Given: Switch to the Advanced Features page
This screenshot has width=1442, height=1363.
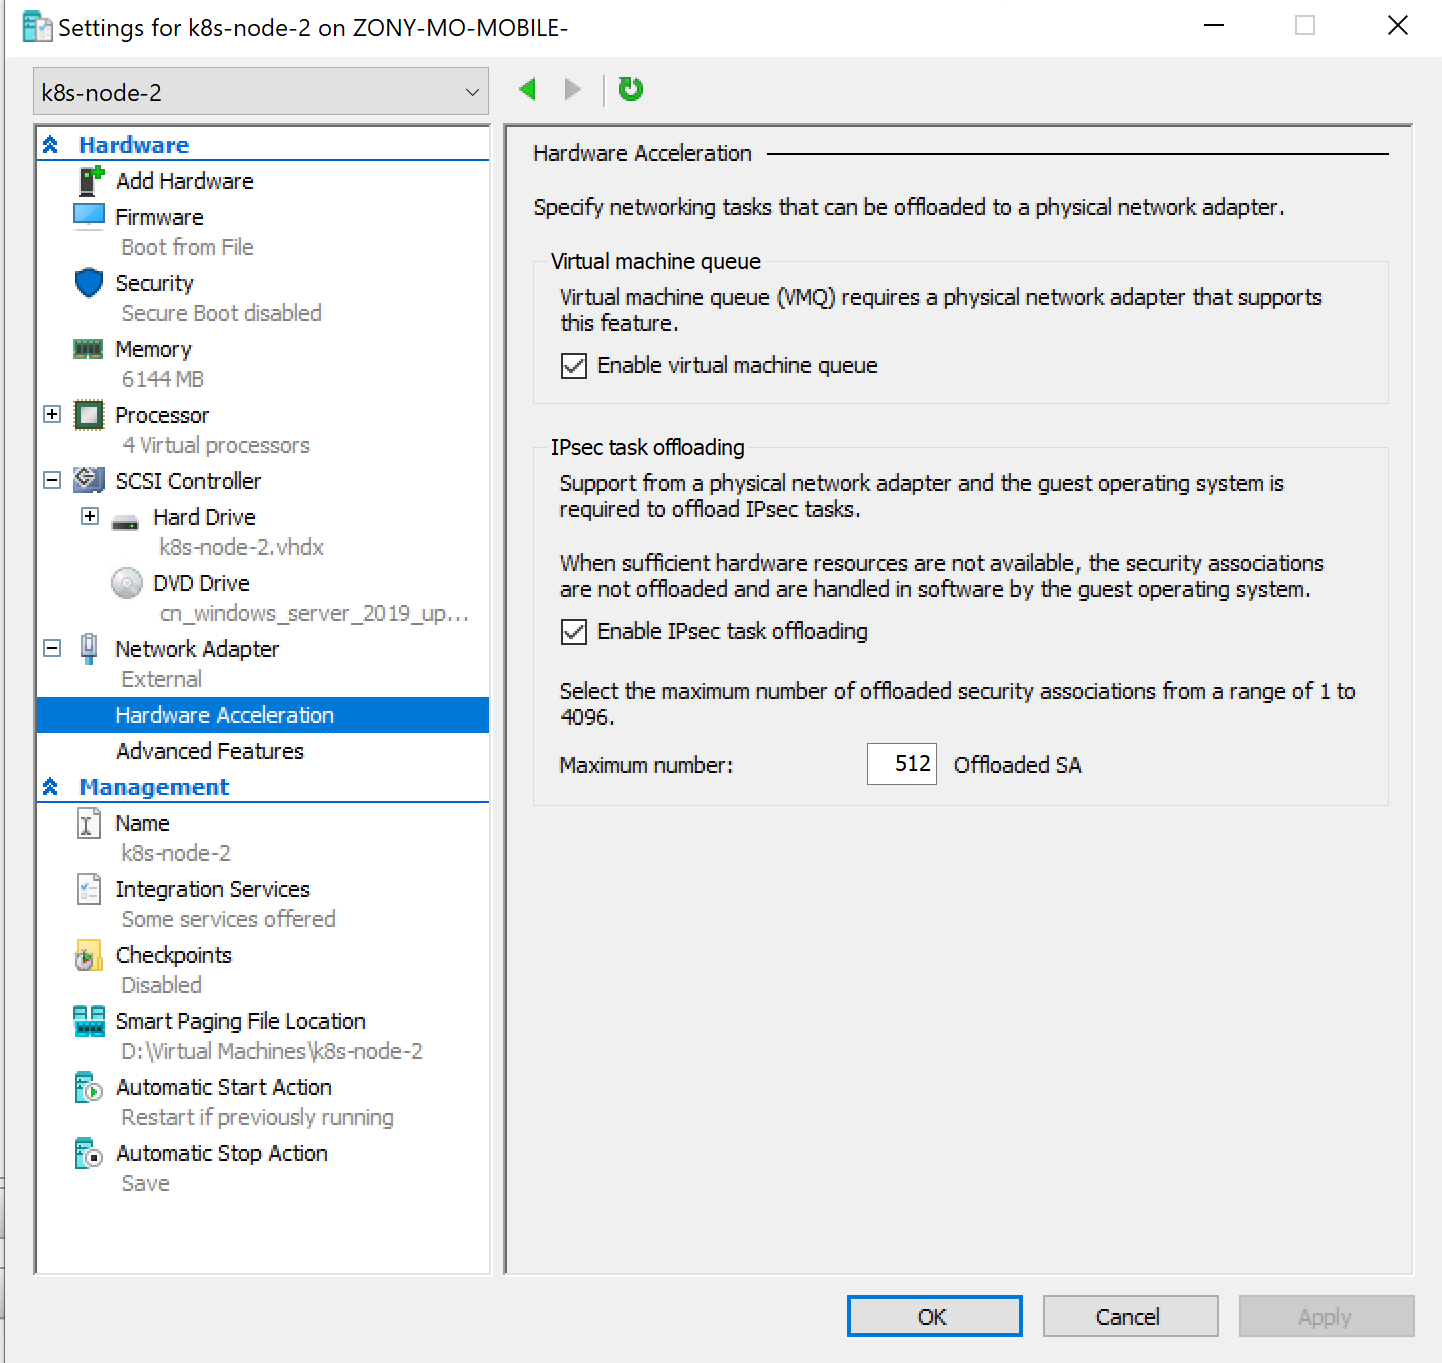Looking at the screenshot, I should tap(210, 751).
